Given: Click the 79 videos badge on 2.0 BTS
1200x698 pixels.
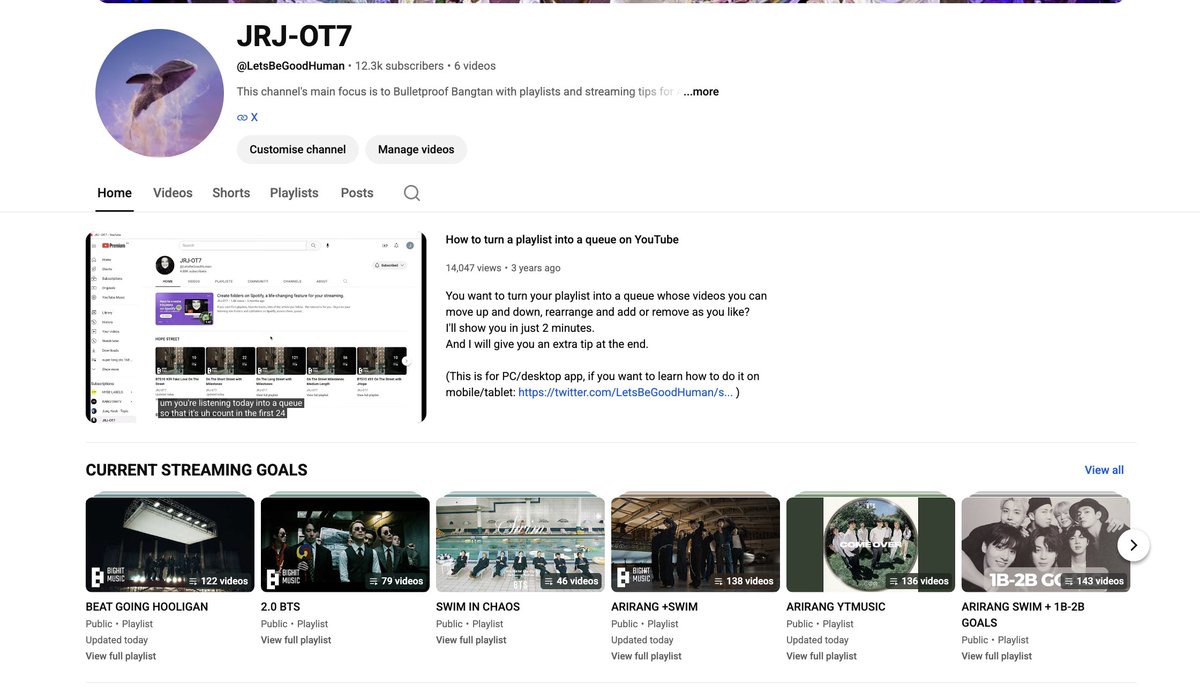Looking at the screenshot, I should pos(396,581).
